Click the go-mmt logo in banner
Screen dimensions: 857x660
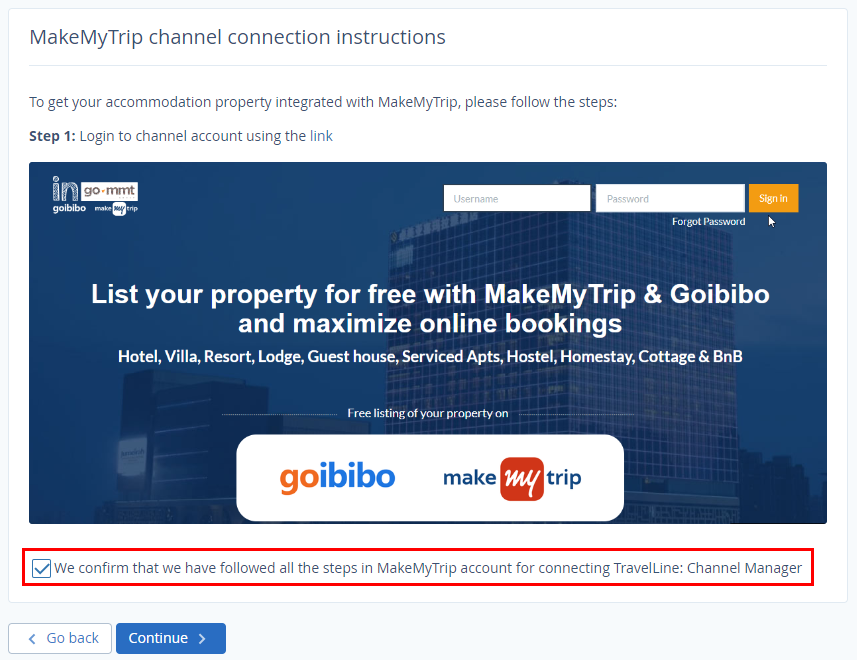coord(109,191)
